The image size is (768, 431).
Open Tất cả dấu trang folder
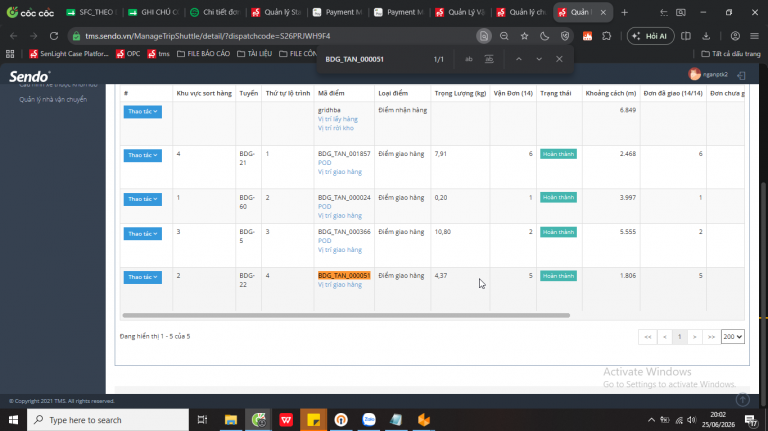pos(731,54)
